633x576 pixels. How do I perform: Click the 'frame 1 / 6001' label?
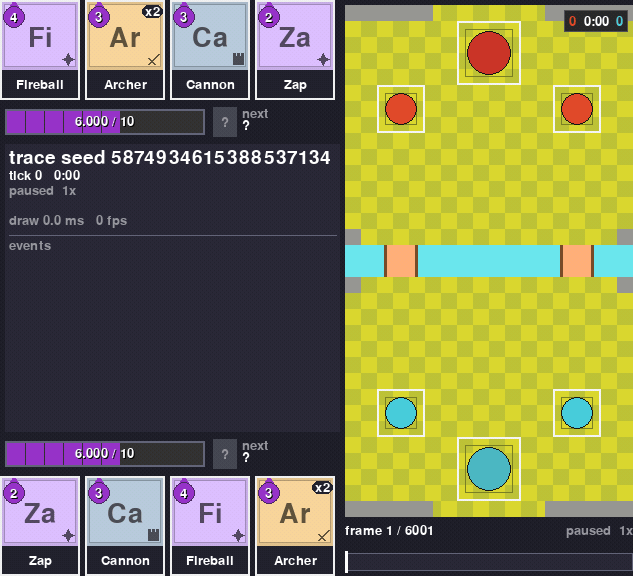tap(389, 530)
